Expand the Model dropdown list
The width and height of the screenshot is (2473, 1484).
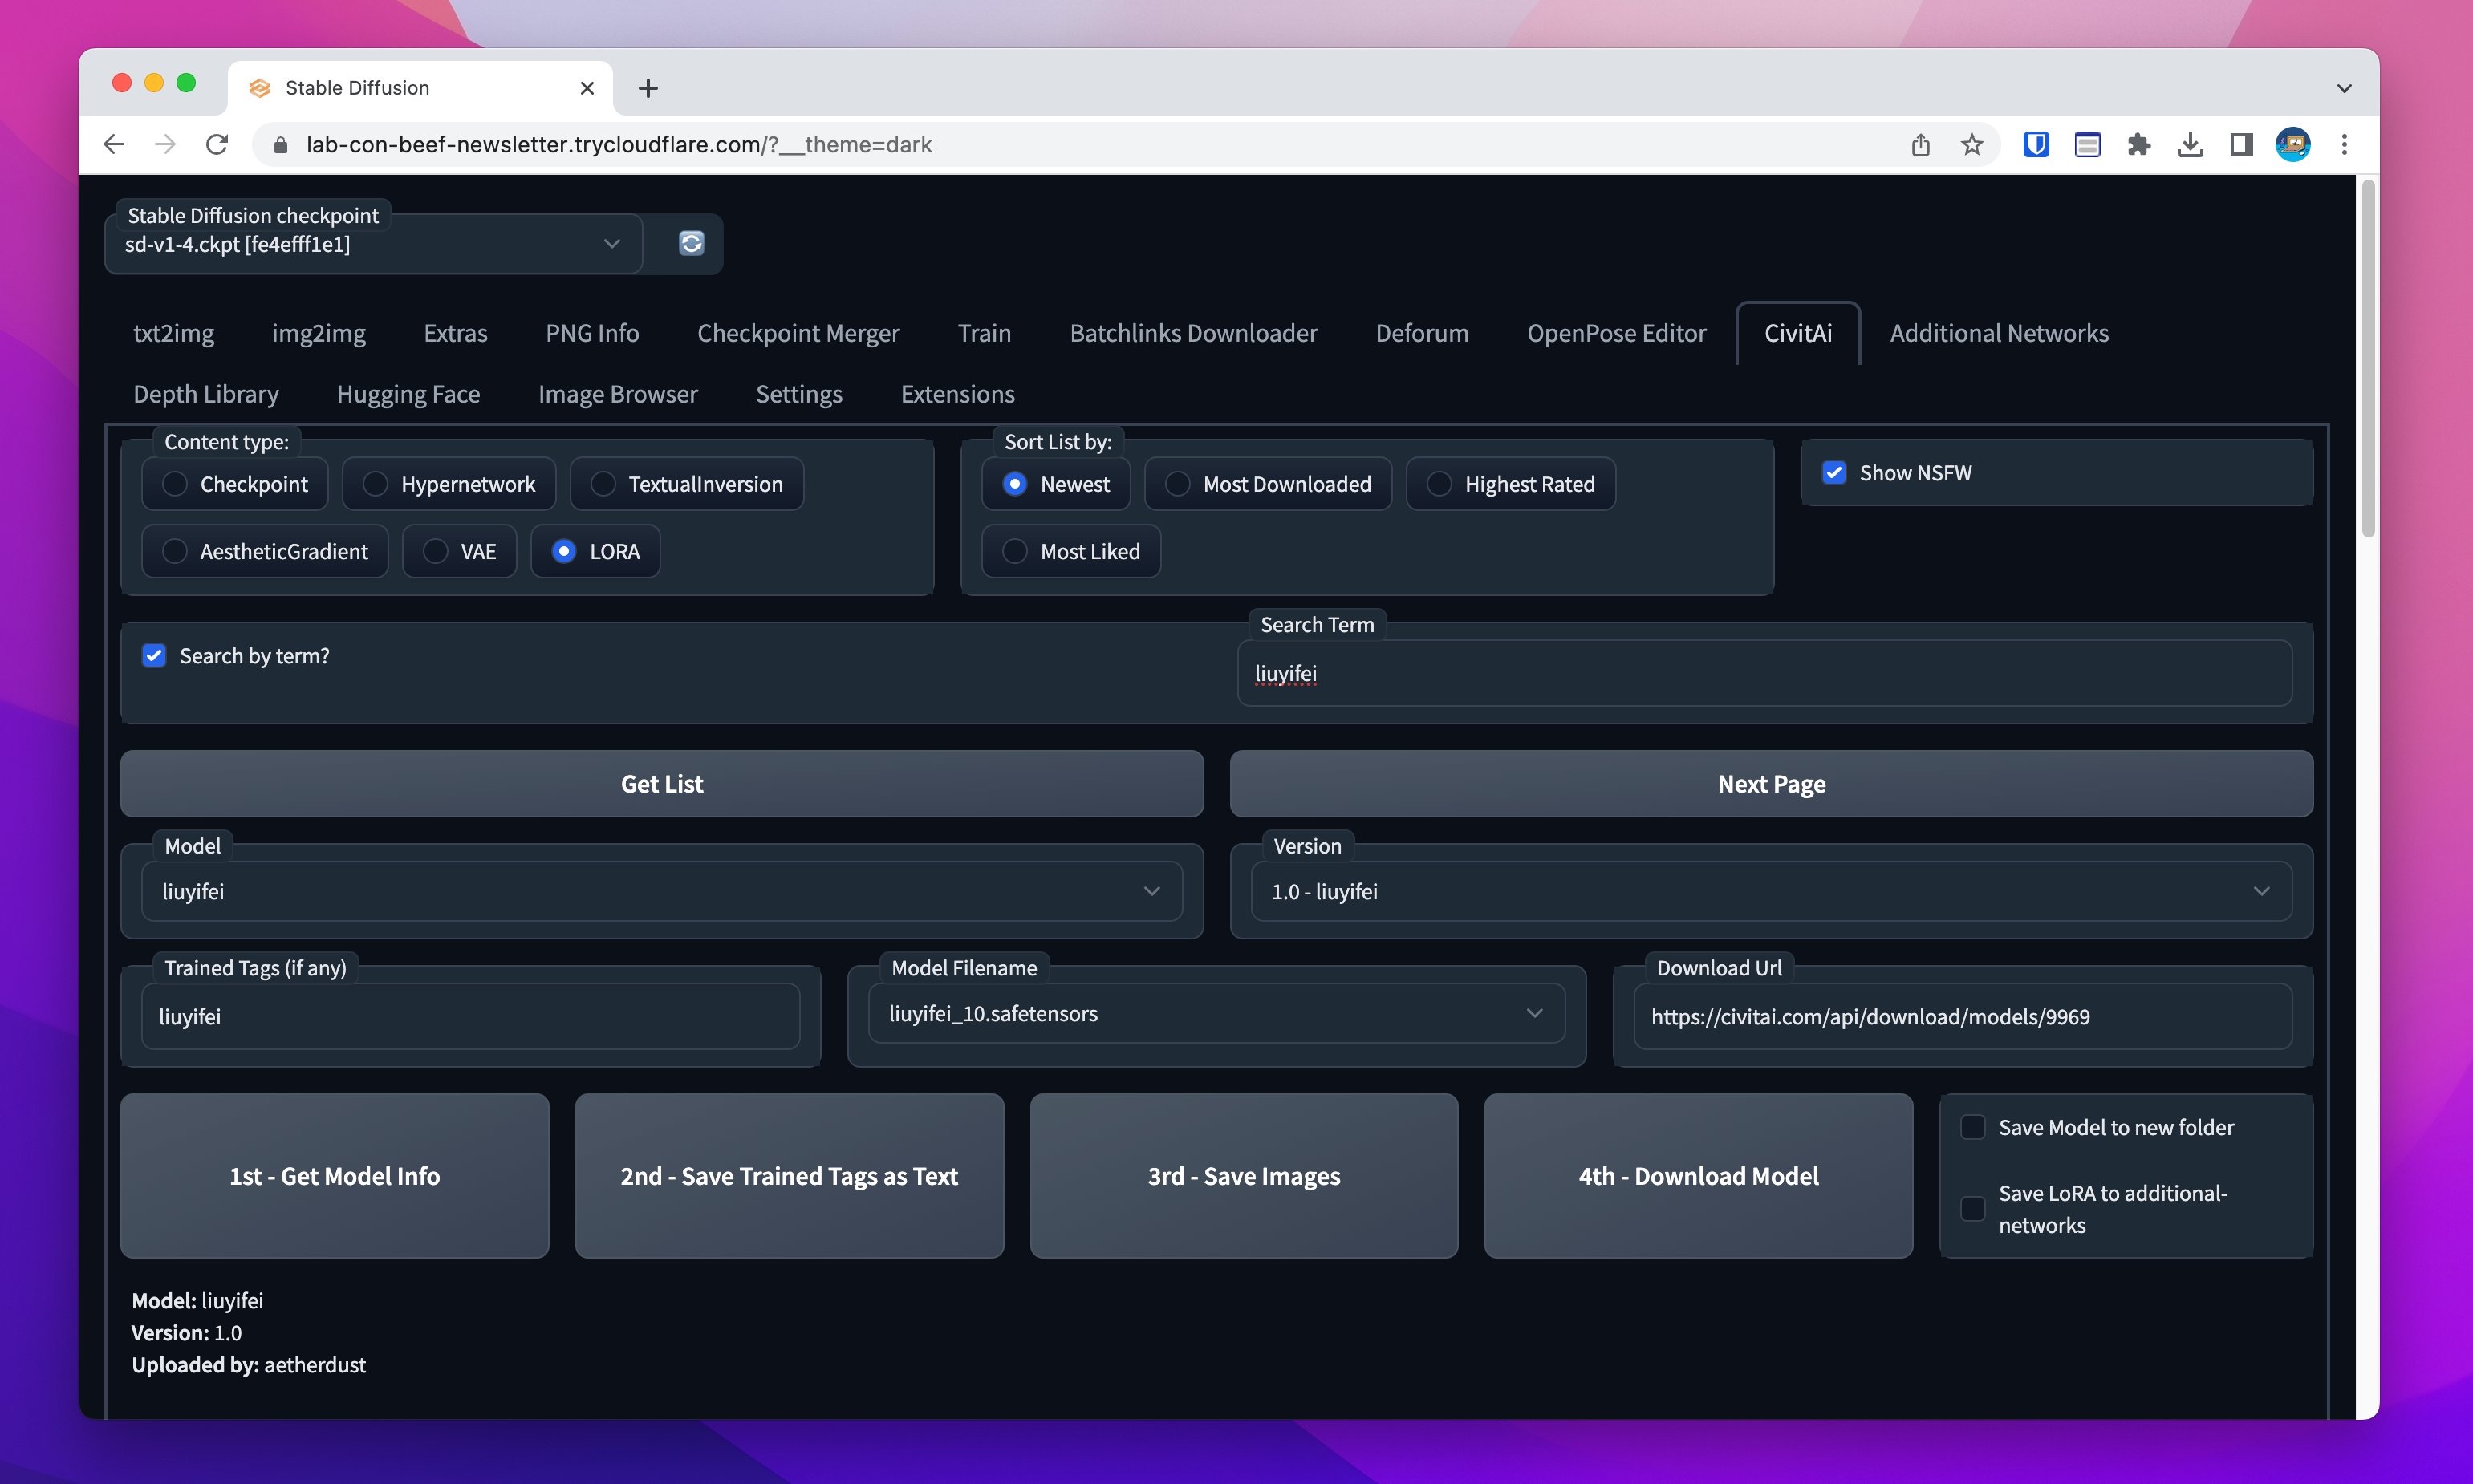coord(1151,891)
